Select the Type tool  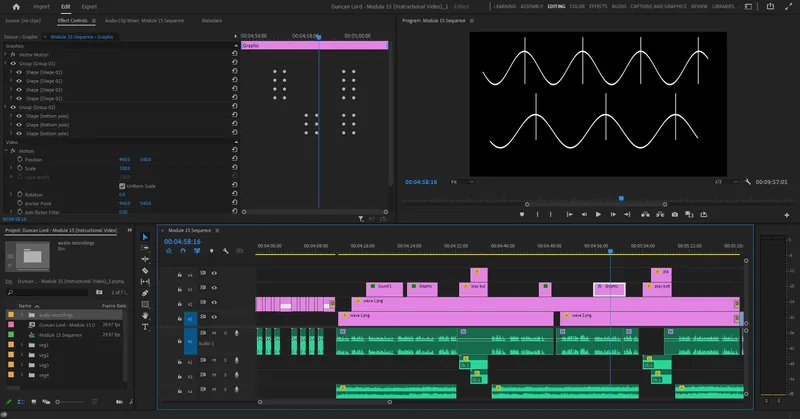point(145,327)
